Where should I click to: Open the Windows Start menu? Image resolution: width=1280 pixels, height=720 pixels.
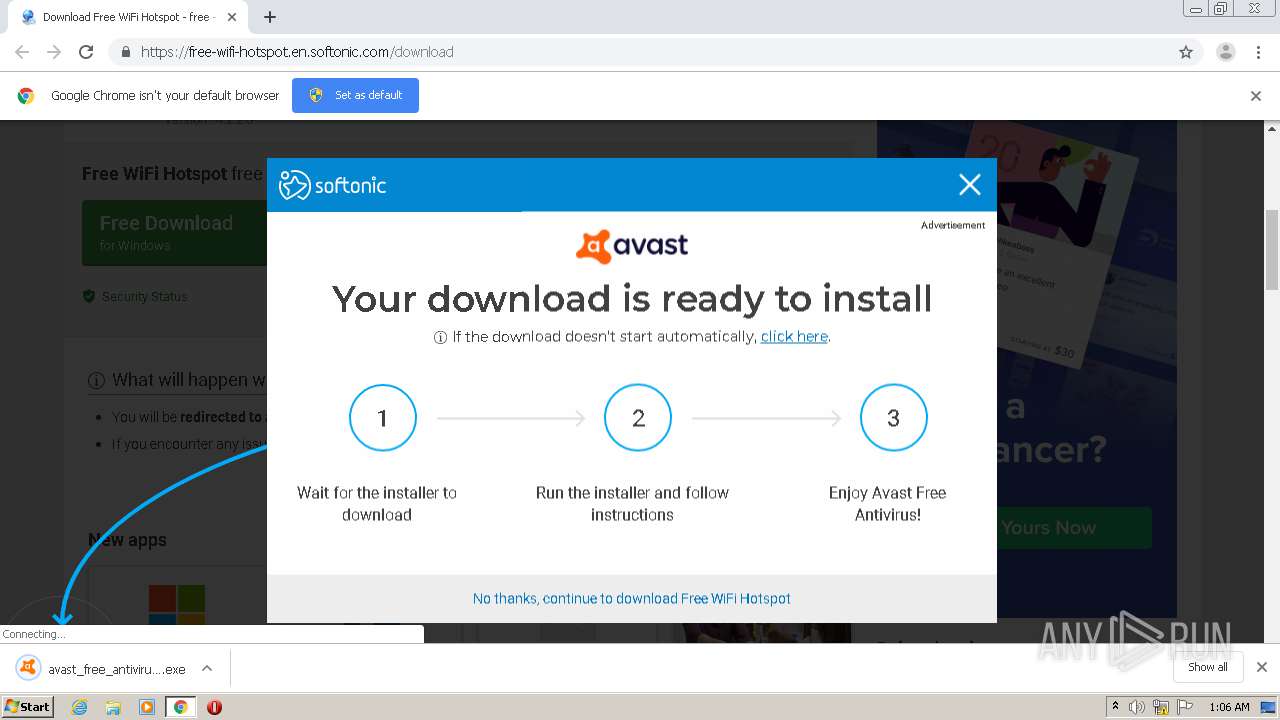point(28,706)
